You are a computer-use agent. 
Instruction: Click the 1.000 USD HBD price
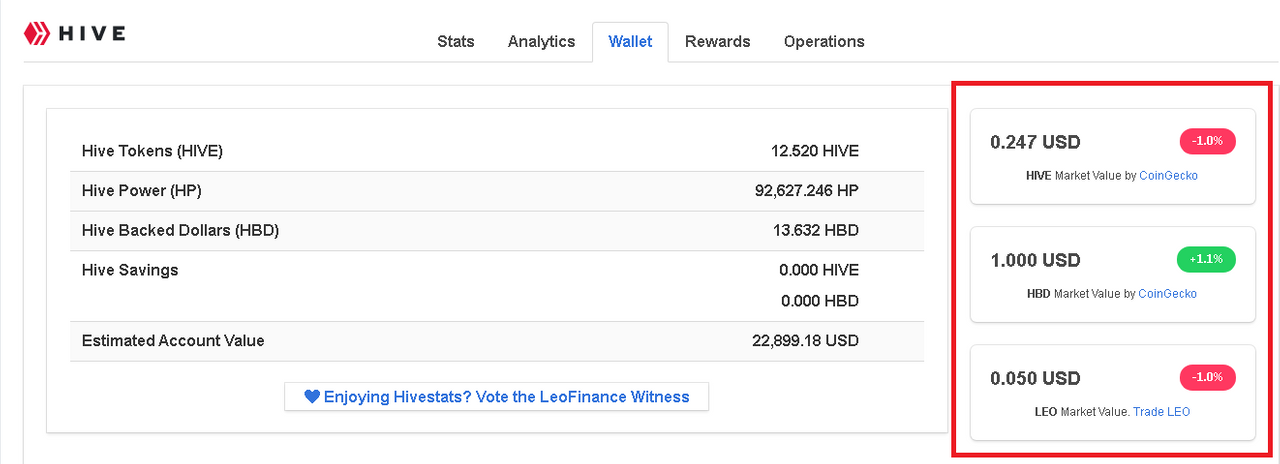[1035, 260]
